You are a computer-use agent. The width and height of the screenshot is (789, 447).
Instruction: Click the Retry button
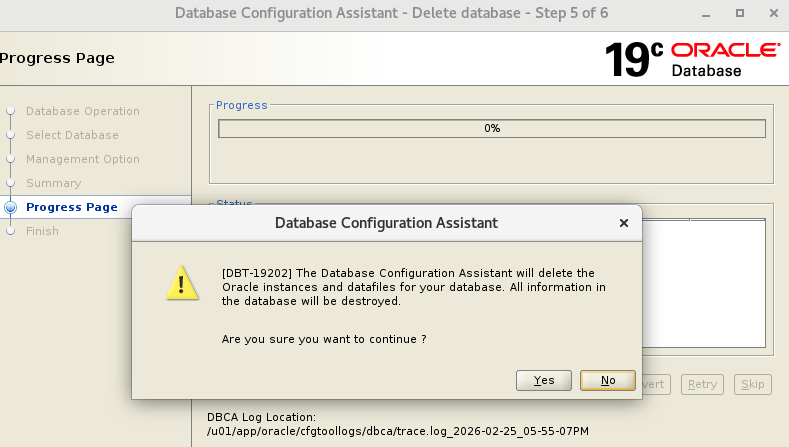[x=702, y=385]
